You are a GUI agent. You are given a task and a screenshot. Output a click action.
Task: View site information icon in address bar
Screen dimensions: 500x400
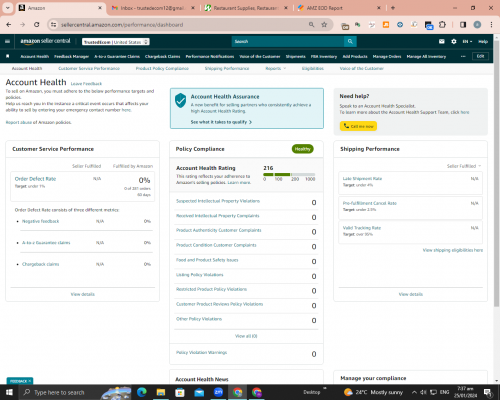53,25
